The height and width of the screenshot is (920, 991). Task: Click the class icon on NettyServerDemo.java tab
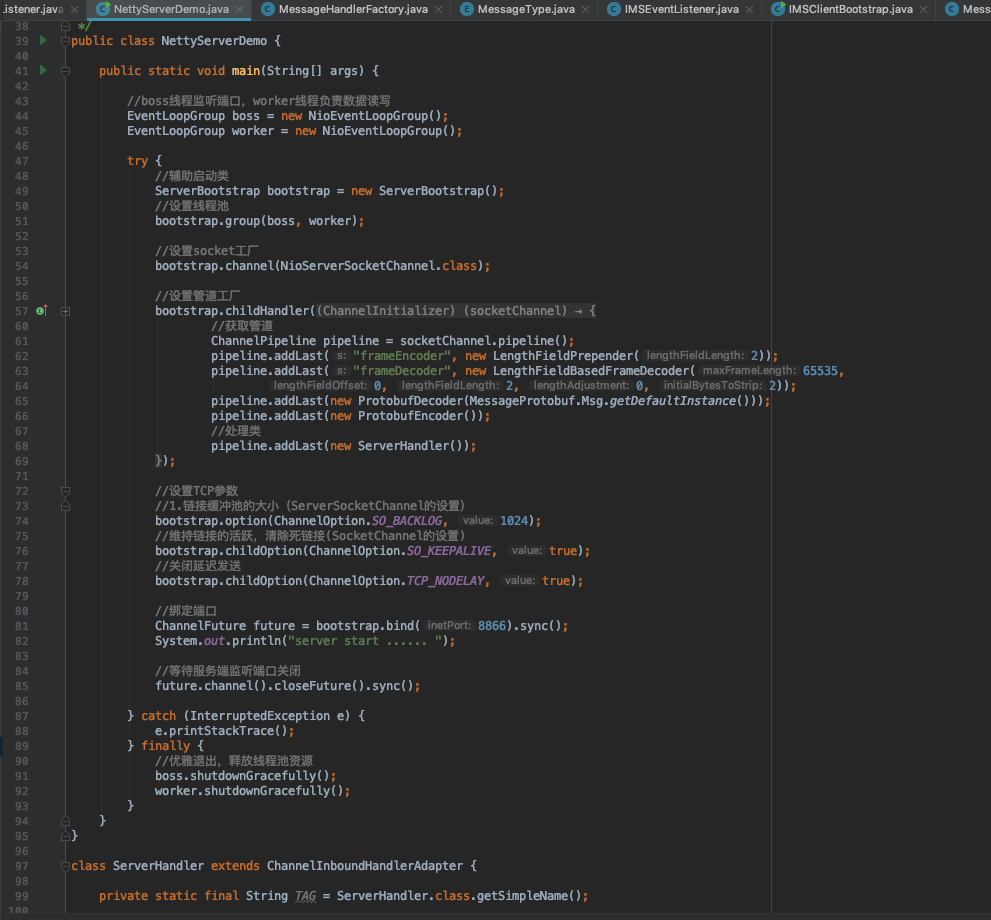pos(103,10)
